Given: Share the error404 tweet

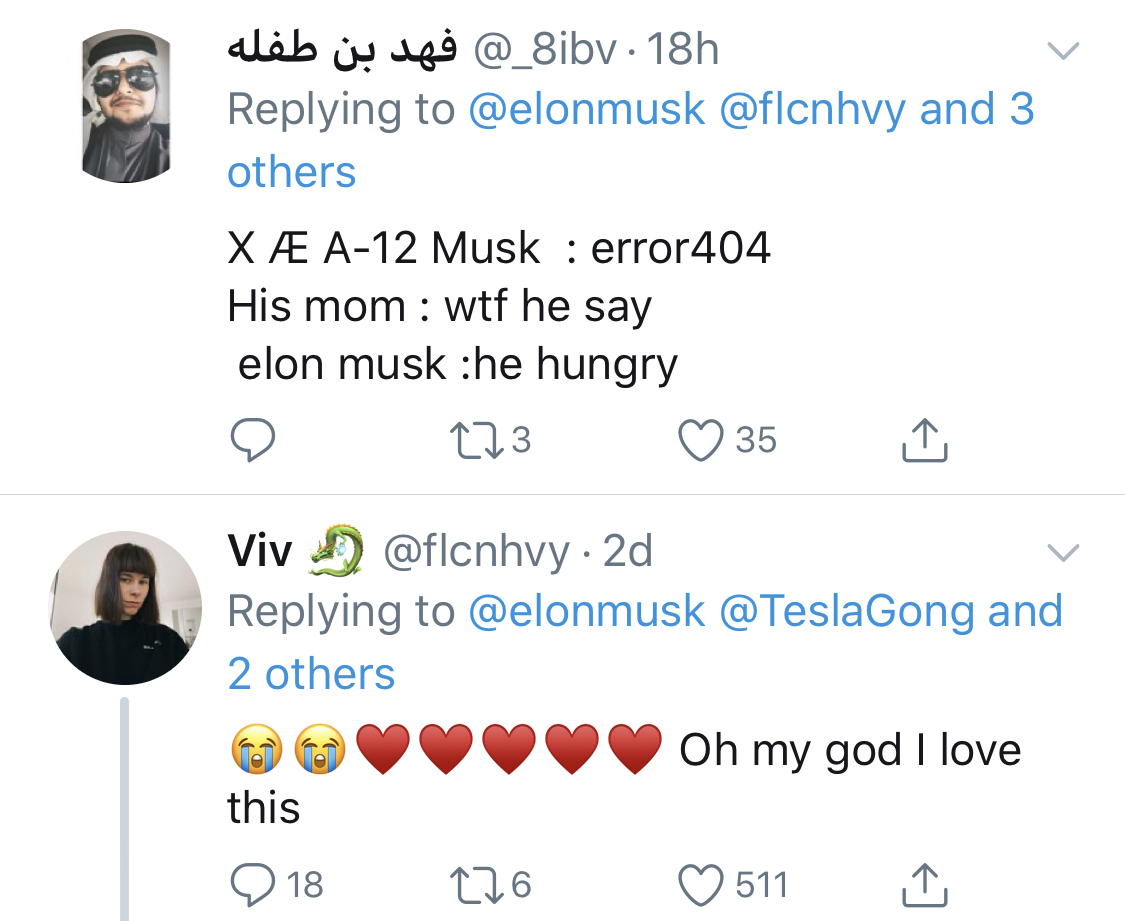Looking at the screenshot, I should point(924,440).
